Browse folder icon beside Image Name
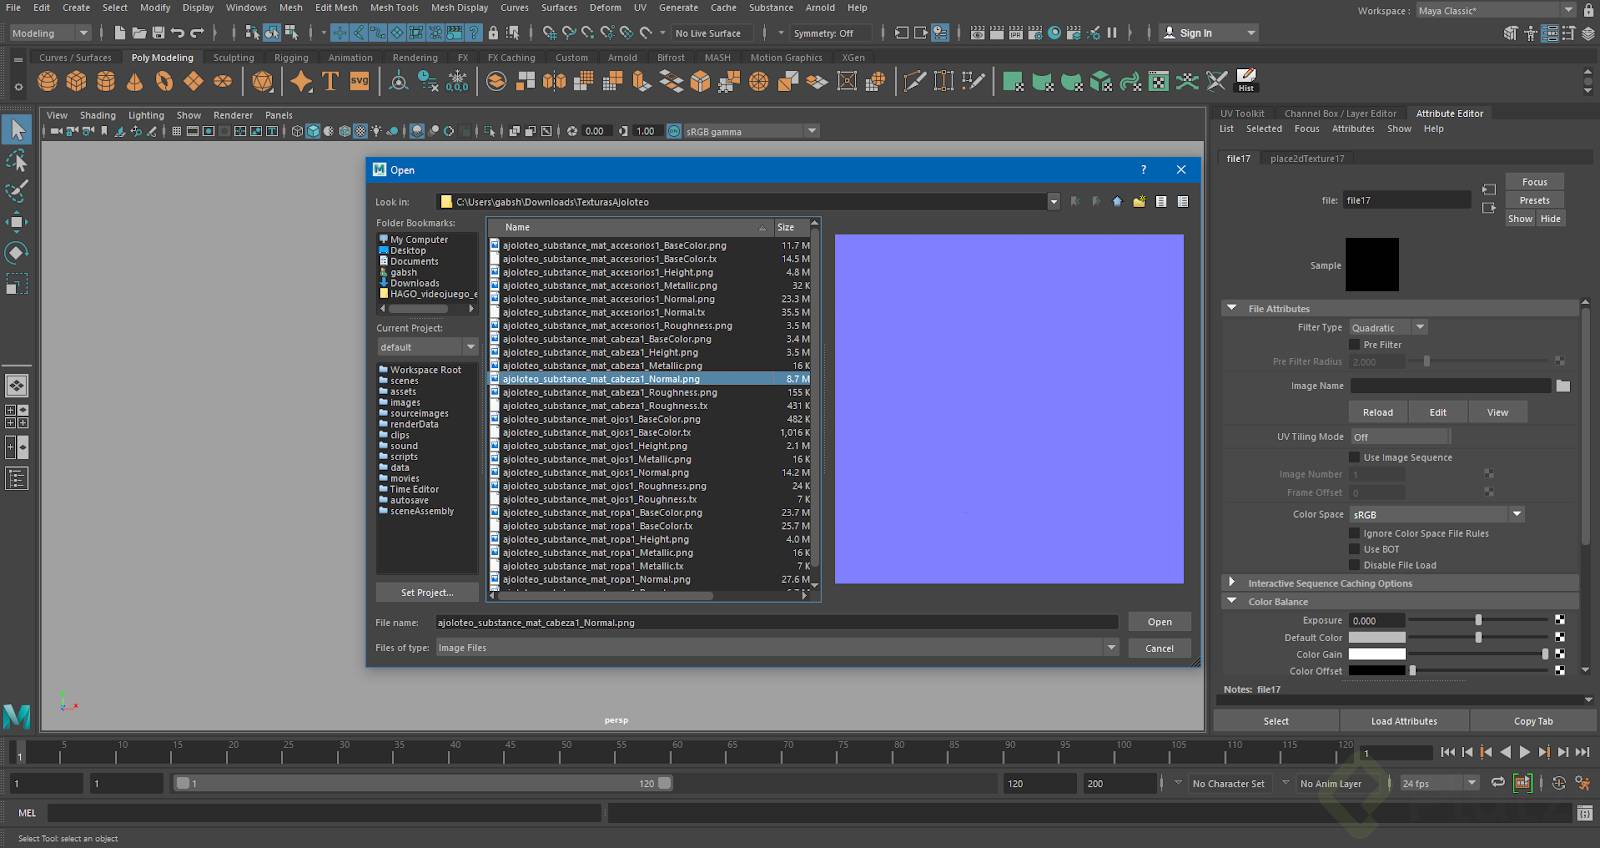This screenshot has height=848, width=1600. pos(1563,386)
